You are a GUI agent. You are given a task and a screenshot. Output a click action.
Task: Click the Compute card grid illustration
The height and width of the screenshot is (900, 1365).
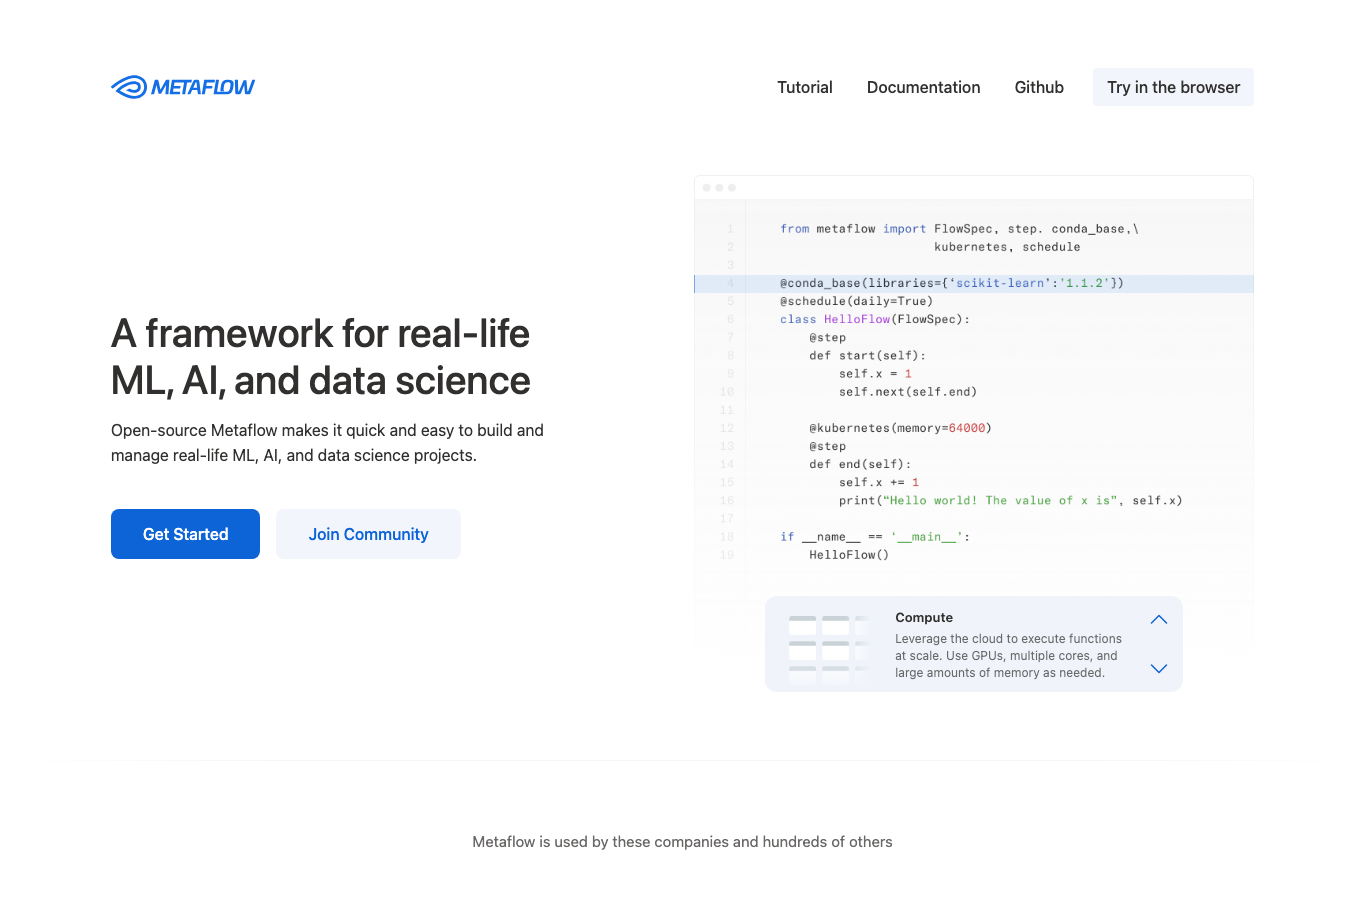pyautogui.click(x=827, y=648)
